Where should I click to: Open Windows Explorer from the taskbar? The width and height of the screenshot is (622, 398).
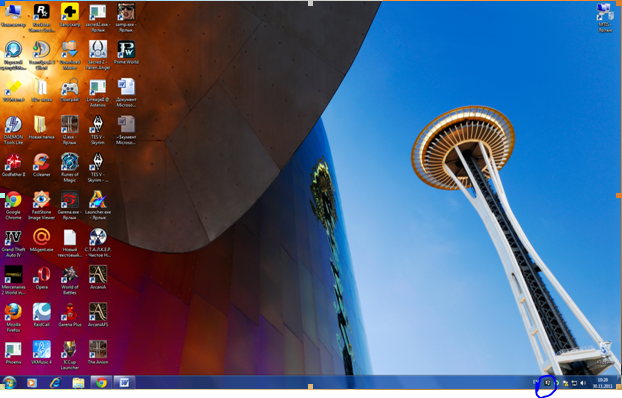tap(78, 383)
